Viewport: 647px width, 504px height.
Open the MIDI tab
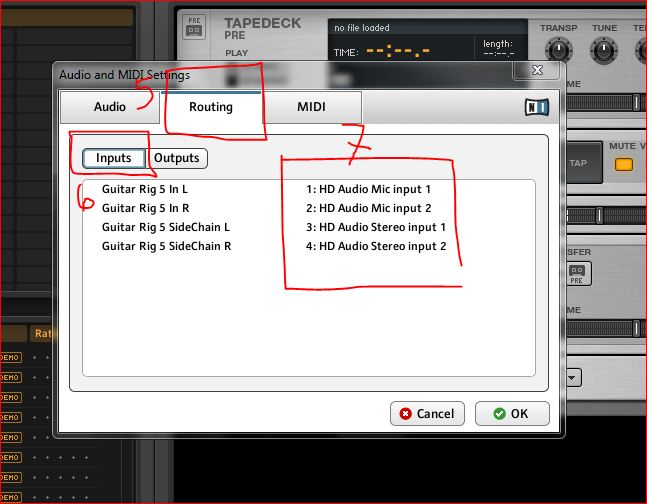312,107
